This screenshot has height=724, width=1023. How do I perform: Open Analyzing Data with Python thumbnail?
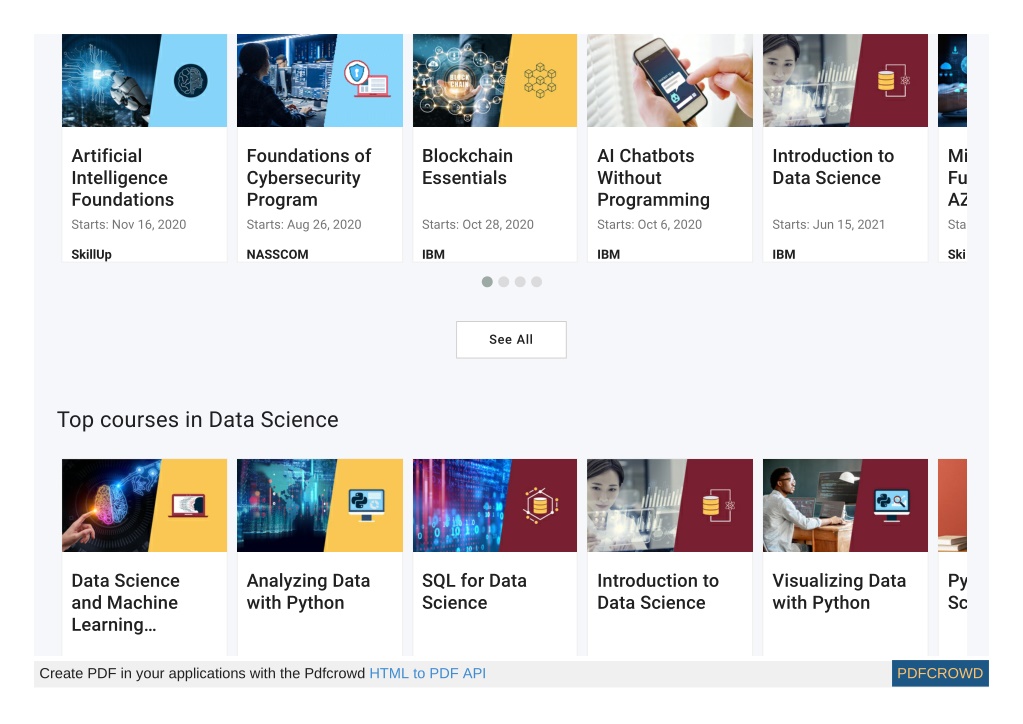tap(320, 505)
